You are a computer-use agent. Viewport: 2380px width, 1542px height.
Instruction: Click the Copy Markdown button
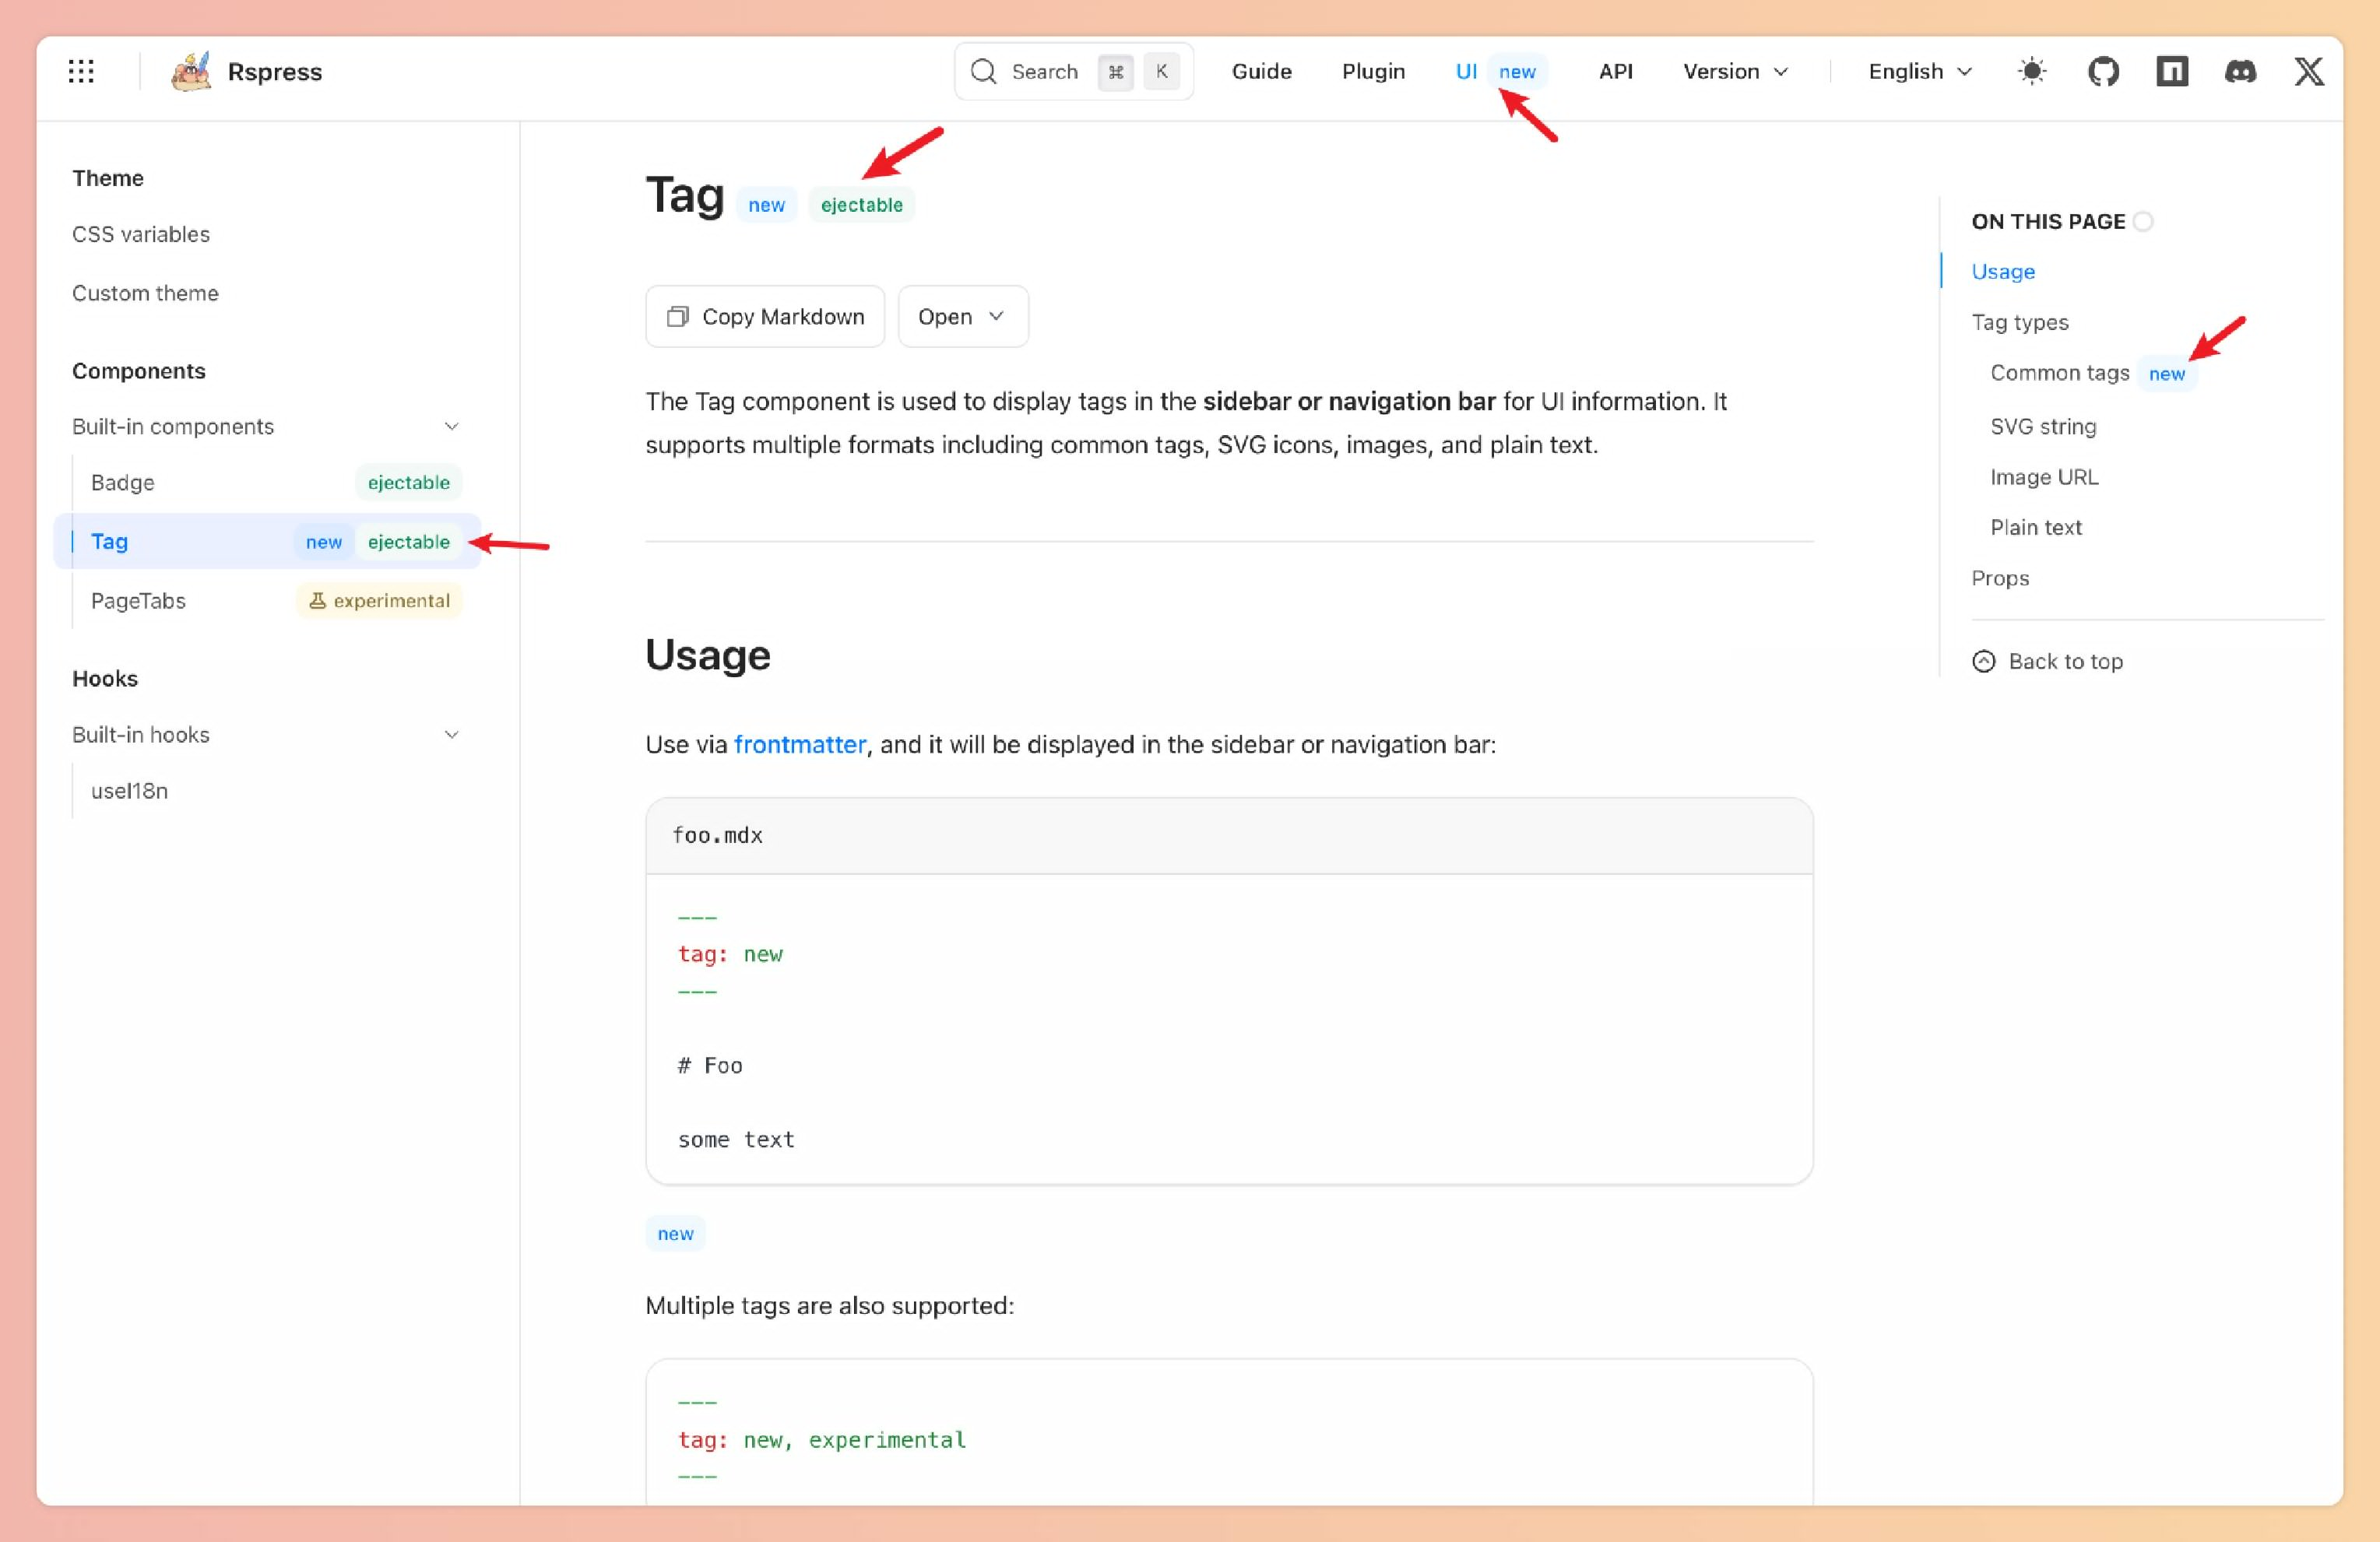(x=765, y=316)
